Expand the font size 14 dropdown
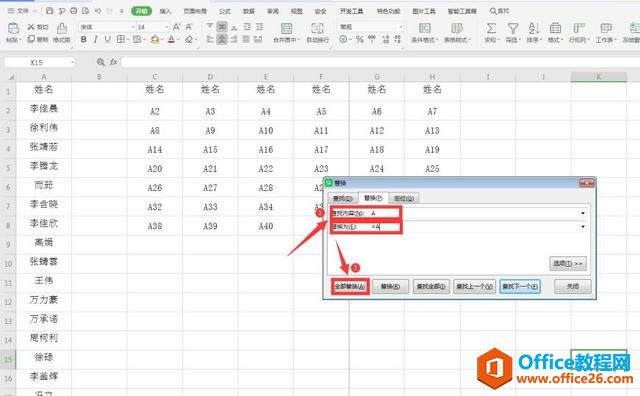The width and height of the screenshot is (640, 396). [x=167, y=27]
